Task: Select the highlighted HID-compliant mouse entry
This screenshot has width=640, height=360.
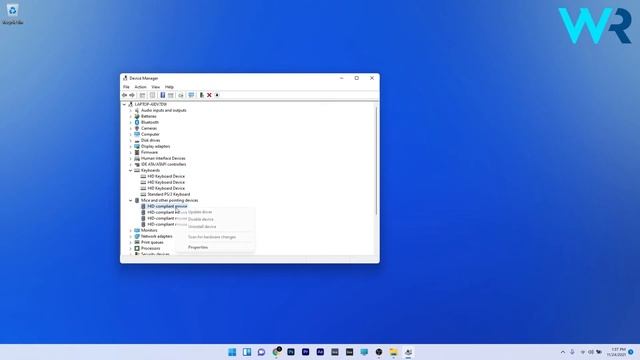Action: 167,207
